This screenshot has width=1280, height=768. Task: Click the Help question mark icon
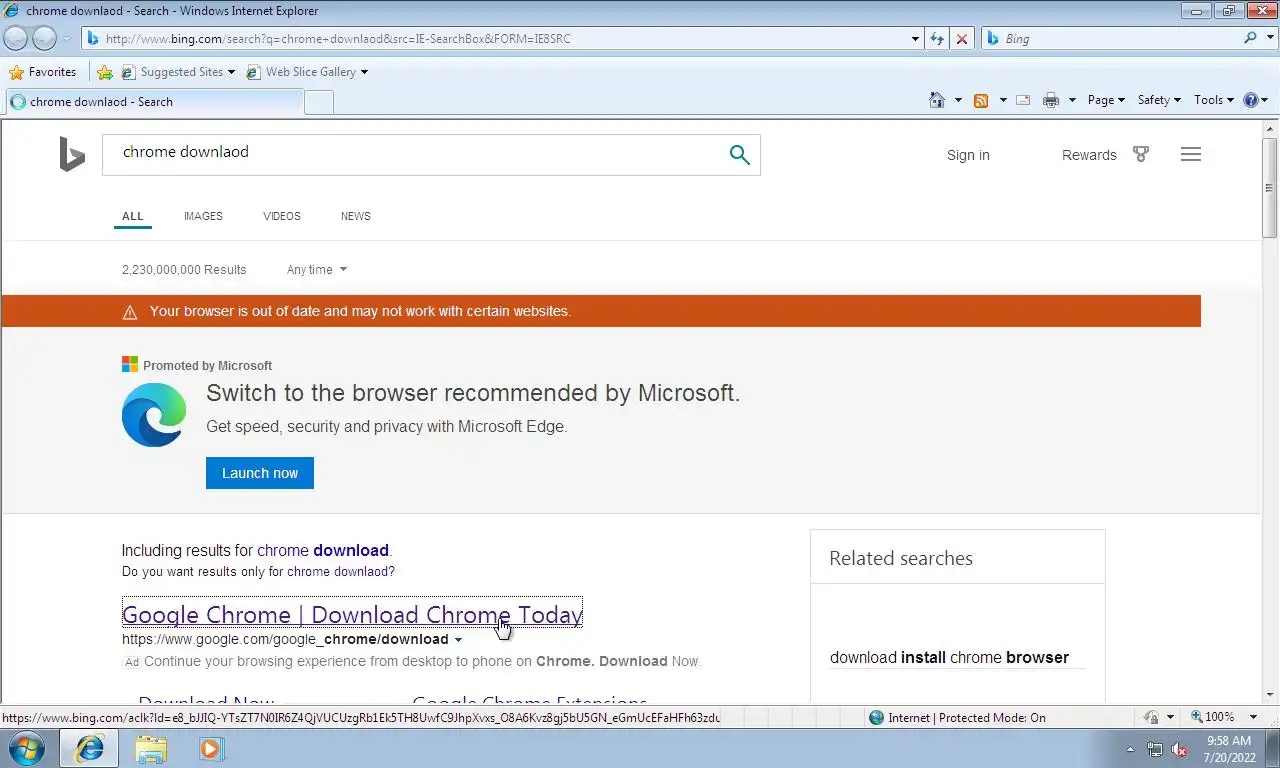[x=1250, y=100]
